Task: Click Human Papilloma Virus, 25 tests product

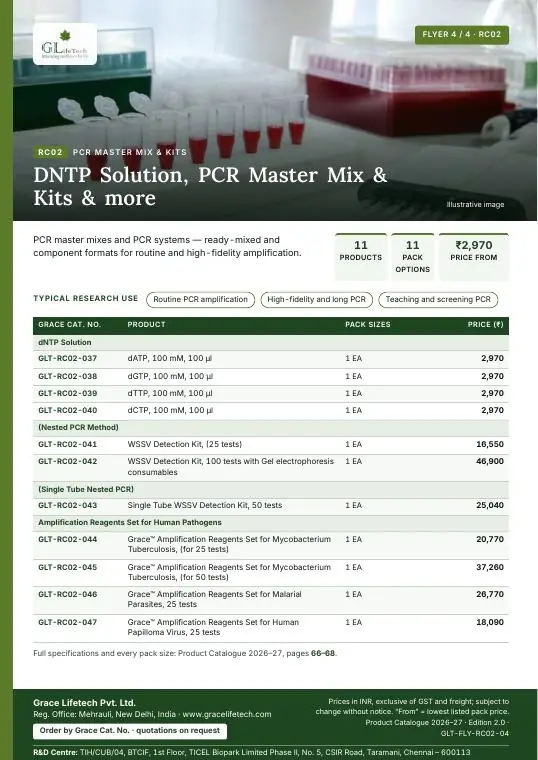Action: (213, 628)
